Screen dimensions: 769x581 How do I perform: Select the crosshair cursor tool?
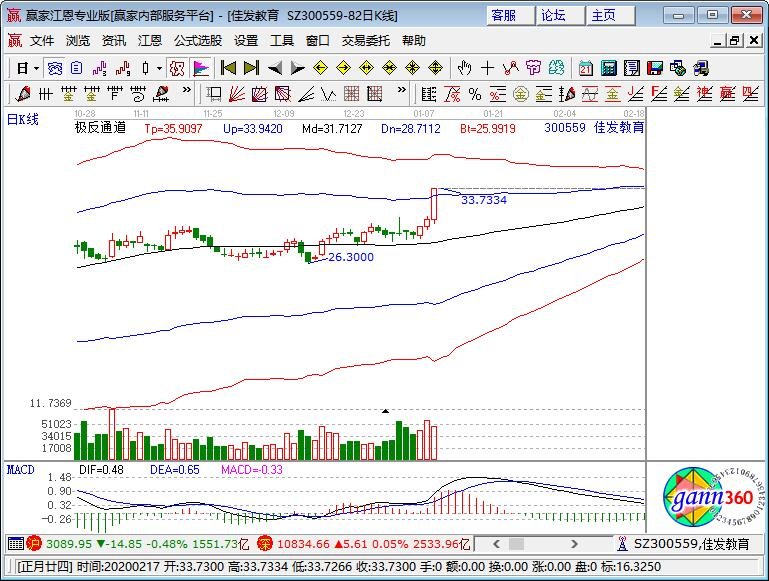coord(487,68)
